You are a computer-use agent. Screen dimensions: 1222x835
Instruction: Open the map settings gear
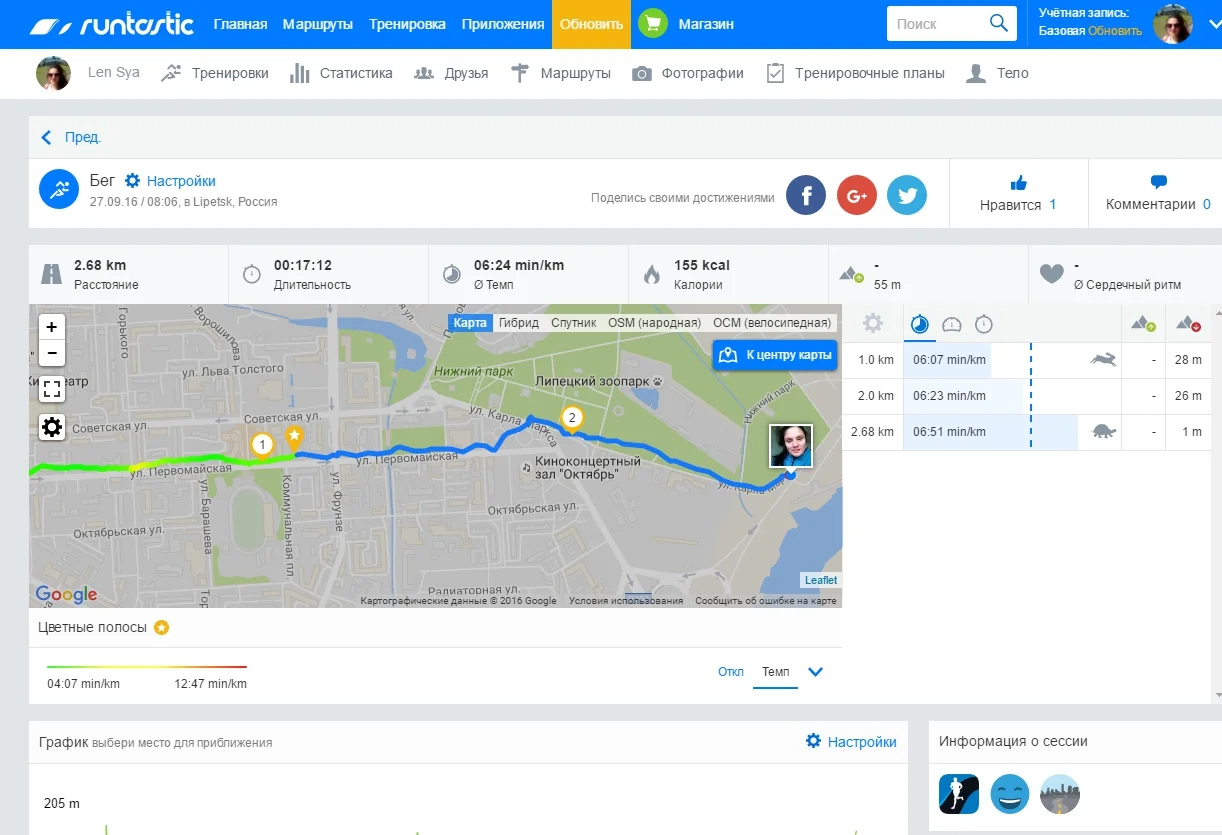point(52,428)
